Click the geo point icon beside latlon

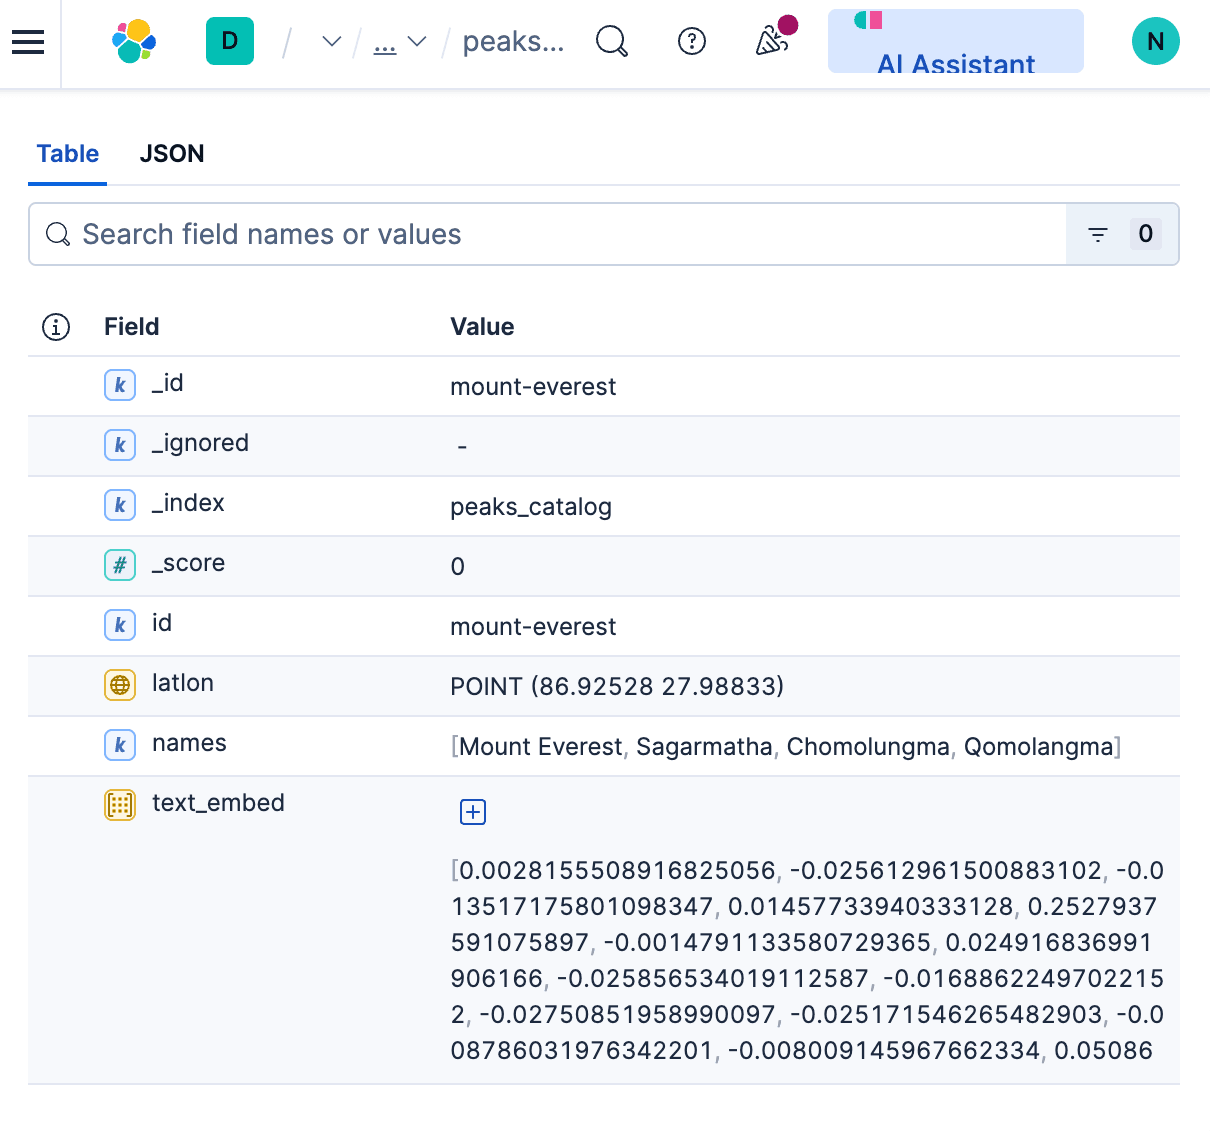[119, 685]
